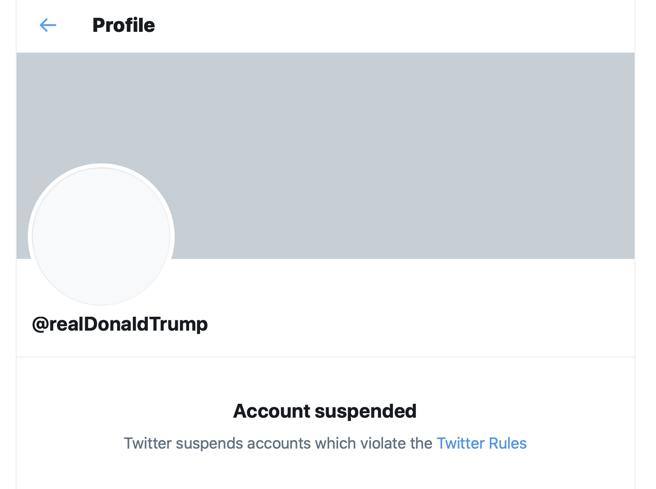Click the word "violate" in the notice
The width and height of the screenshot is (656, 489).
click(381, 443)
